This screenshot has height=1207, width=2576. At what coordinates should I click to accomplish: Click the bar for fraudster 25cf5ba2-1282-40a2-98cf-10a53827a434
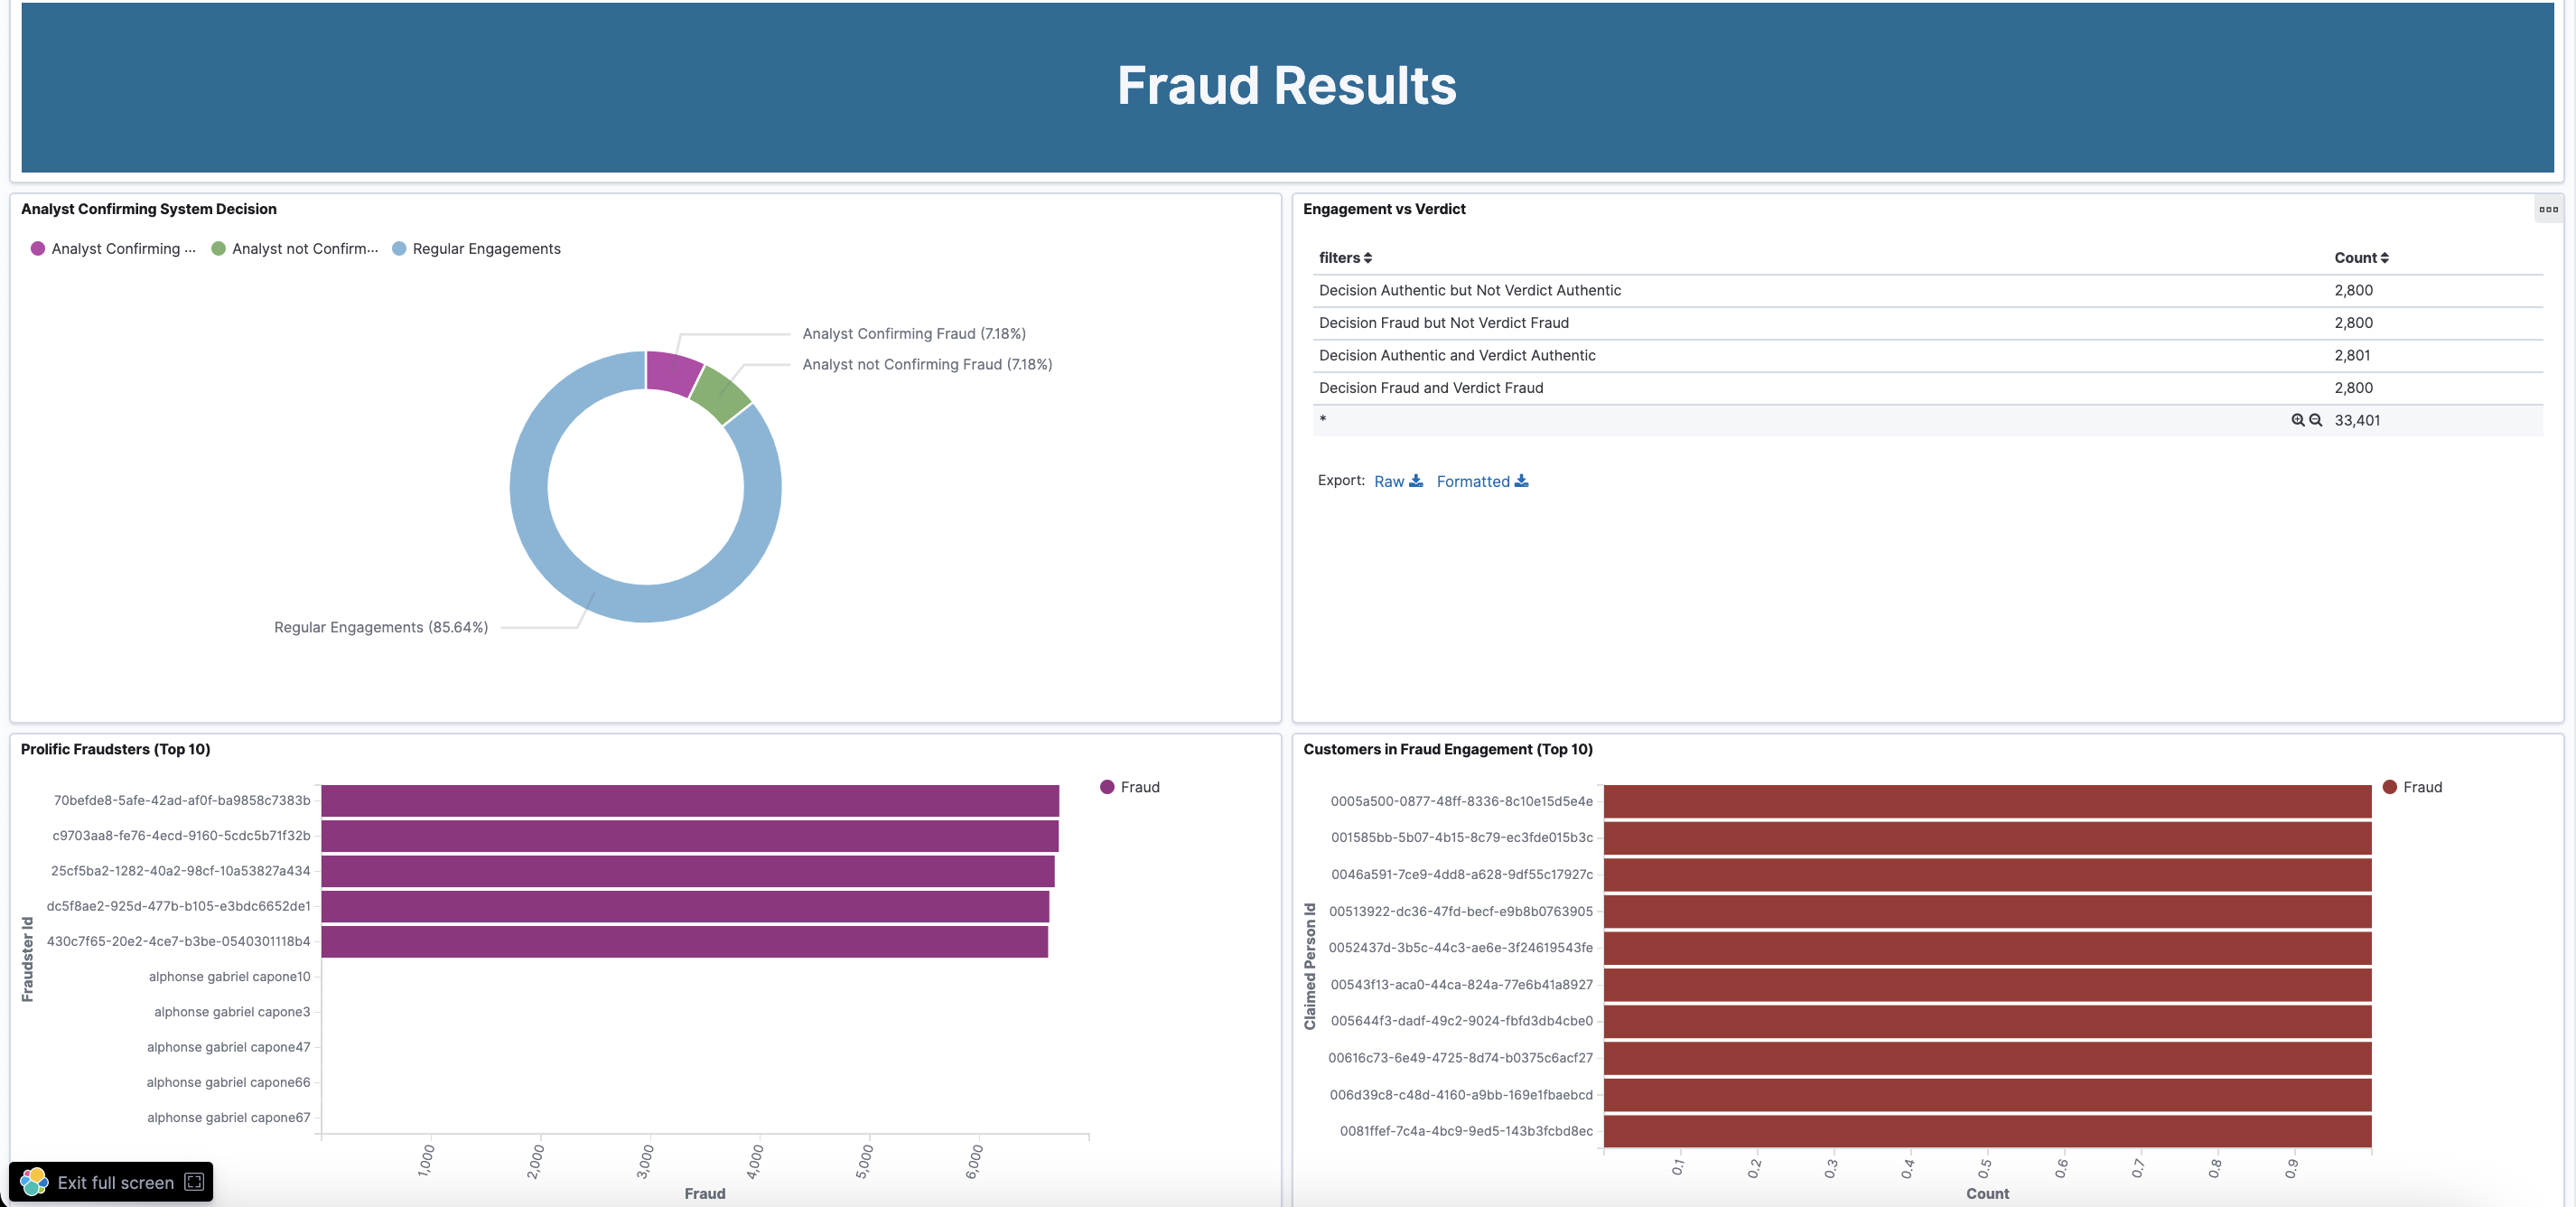pos(688,871)
